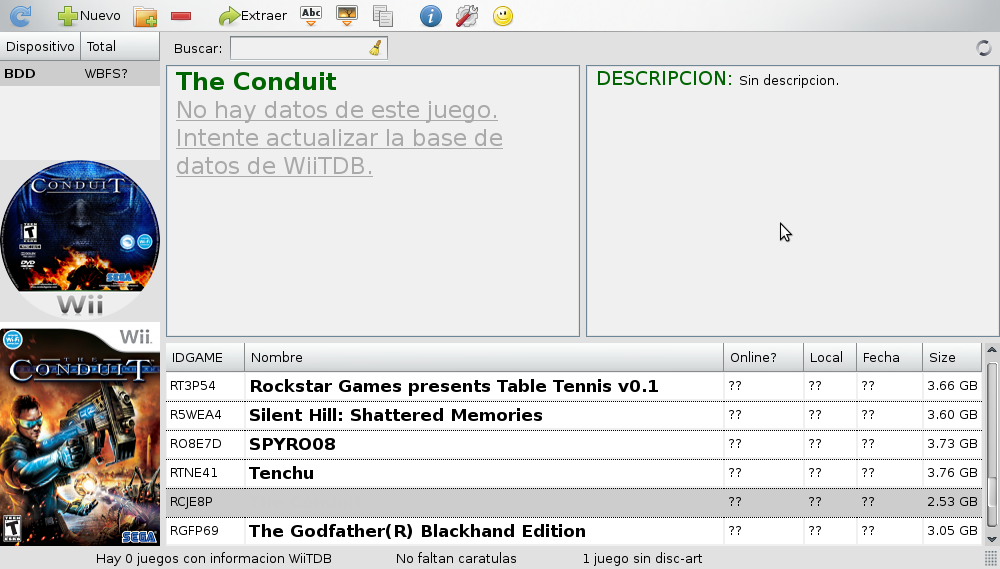The height and width of the screenshot is (569, 1000).
Task: Click the 3.66 GB size cell
Action: (x=952, y=386)
